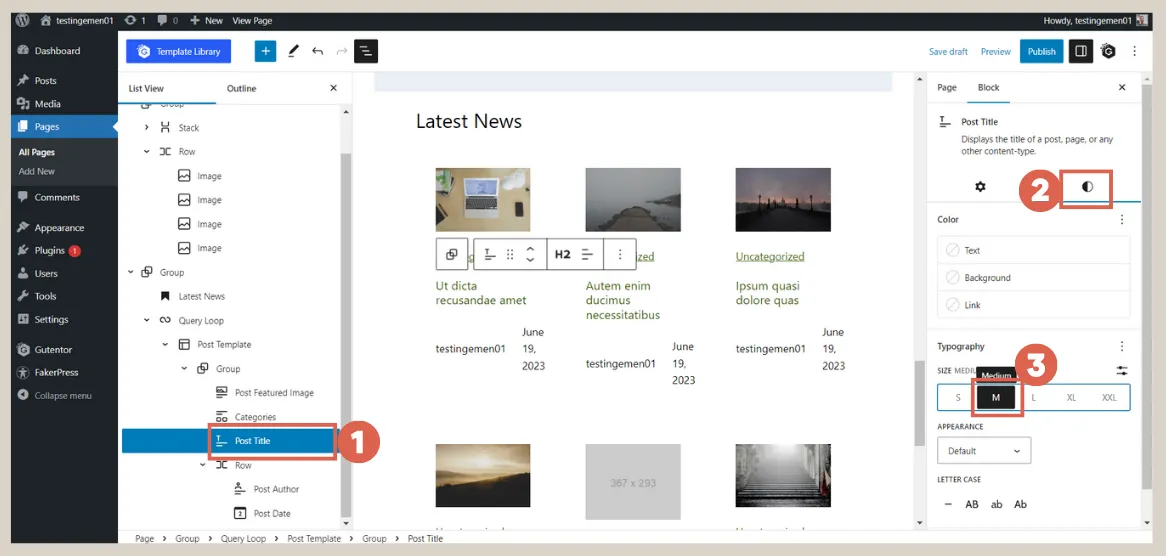Switch to the Outline tab

click(242, 88)
